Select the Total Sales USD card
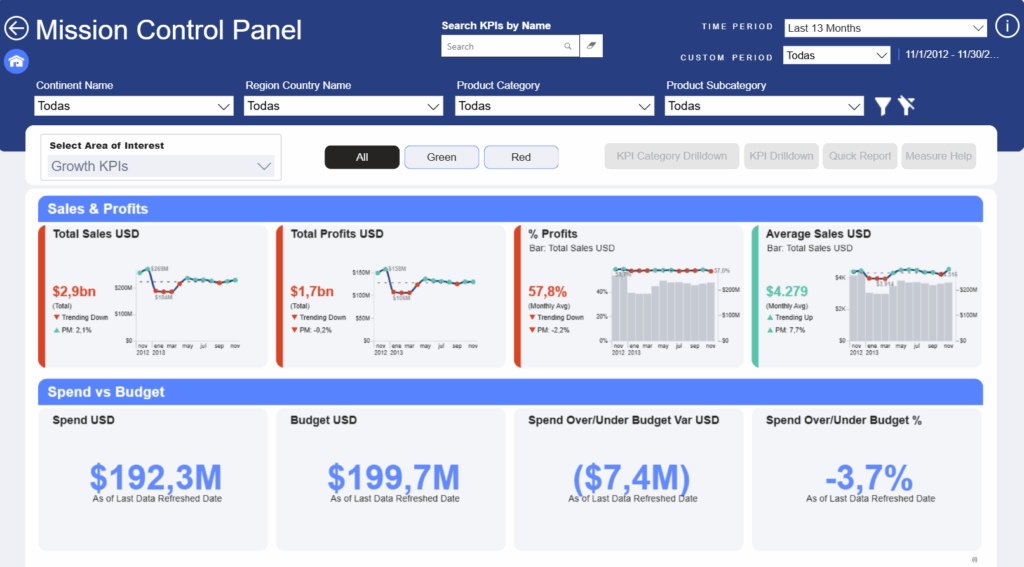Viewport: 1024px width, 567px height. [153, 296]
